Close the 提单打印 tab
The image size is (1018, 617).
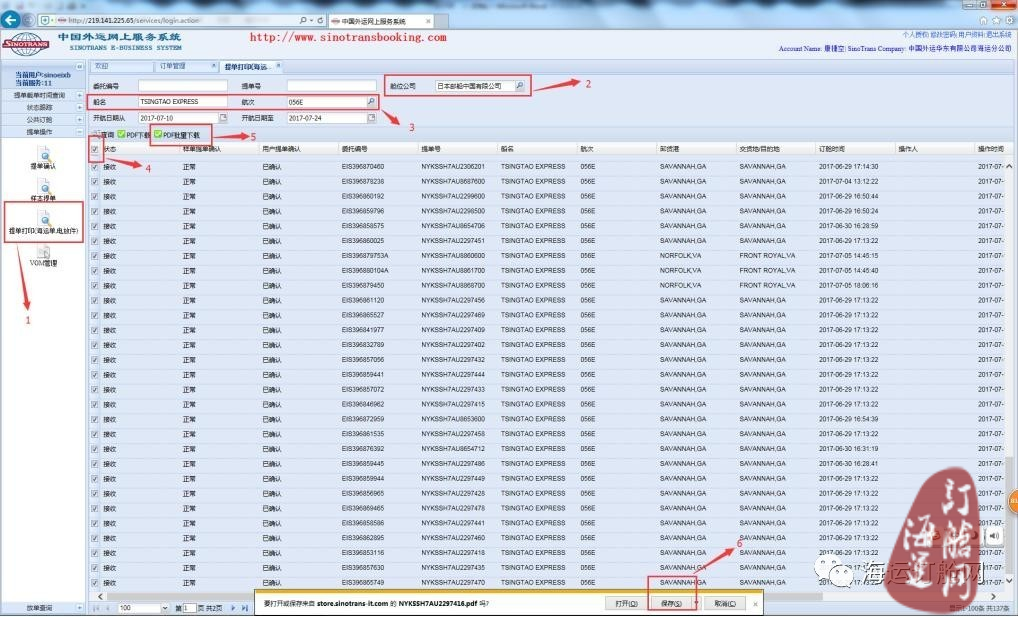click(279, 66)
